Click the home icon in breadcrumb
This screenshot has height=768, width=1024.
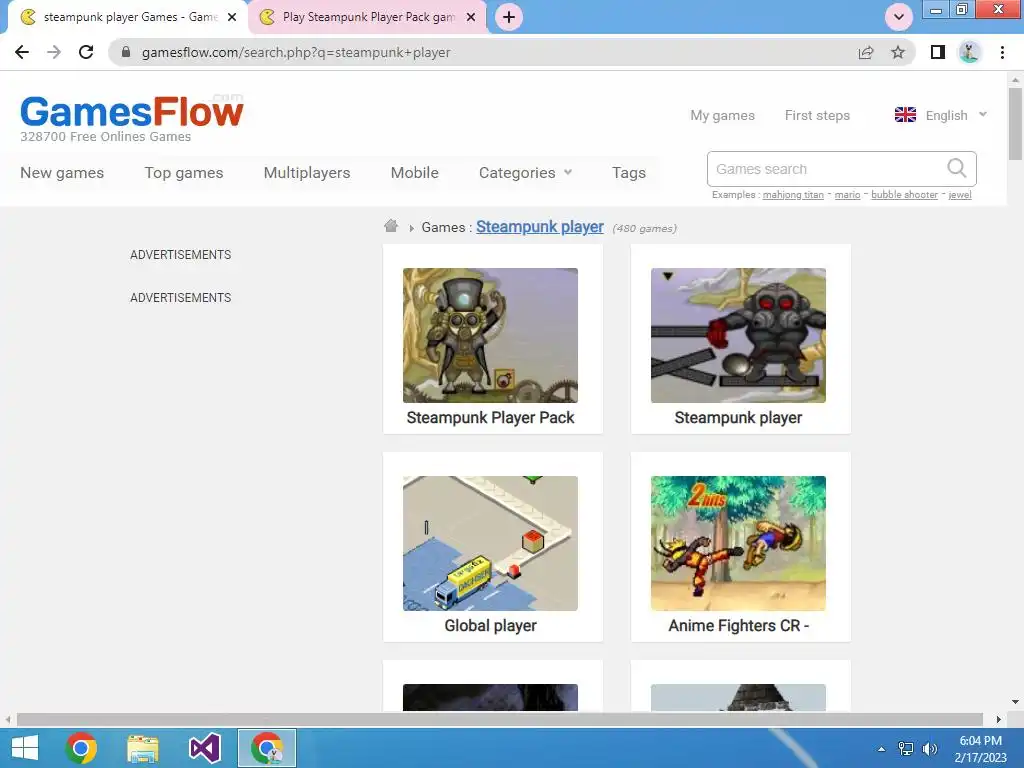coord(391,226)
